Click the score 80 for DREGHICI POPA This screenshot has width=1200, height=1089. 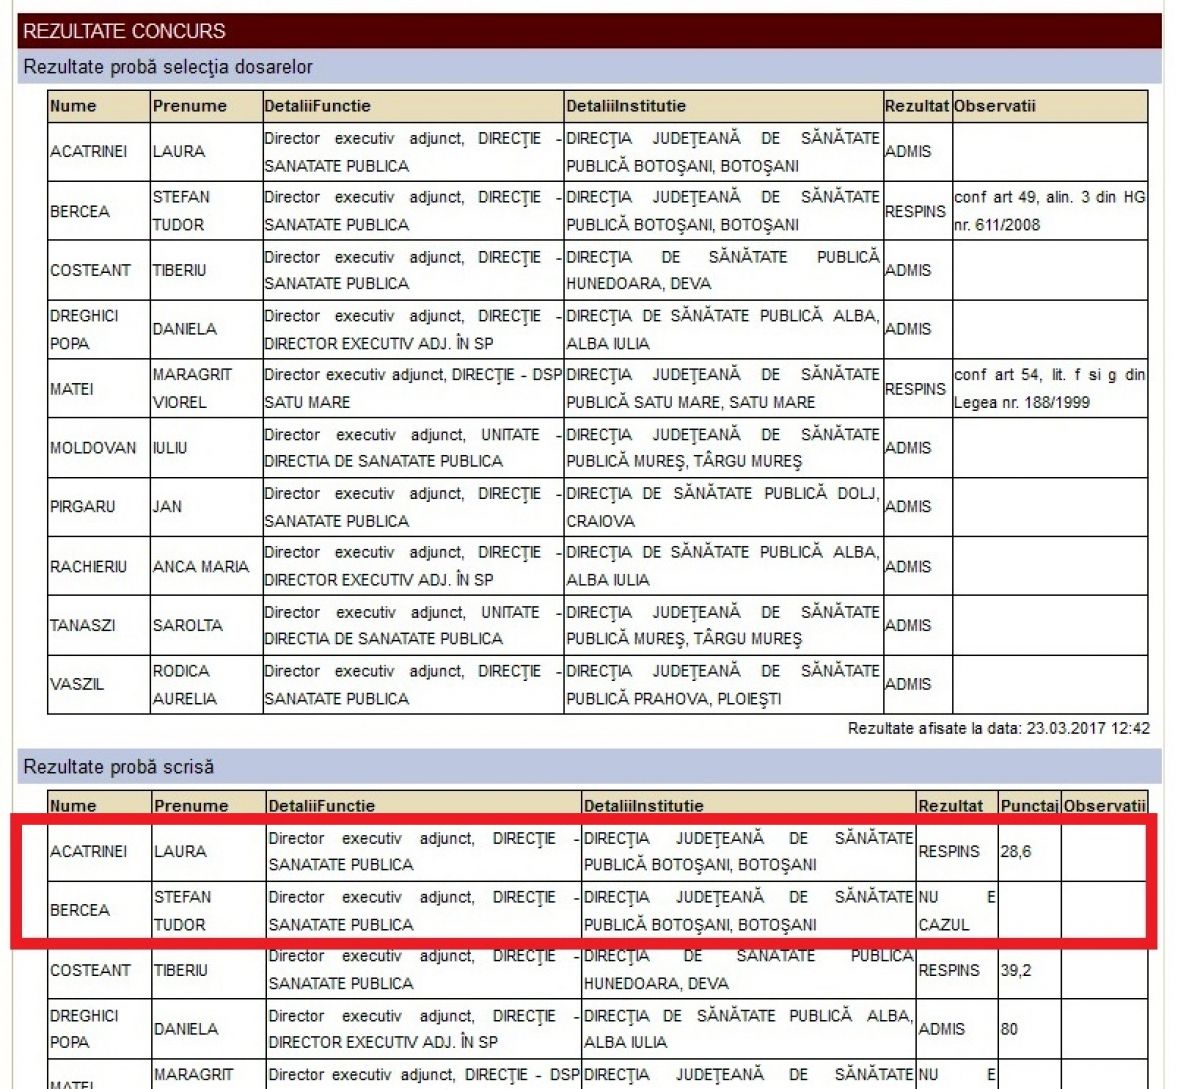click(1009, 1028)
